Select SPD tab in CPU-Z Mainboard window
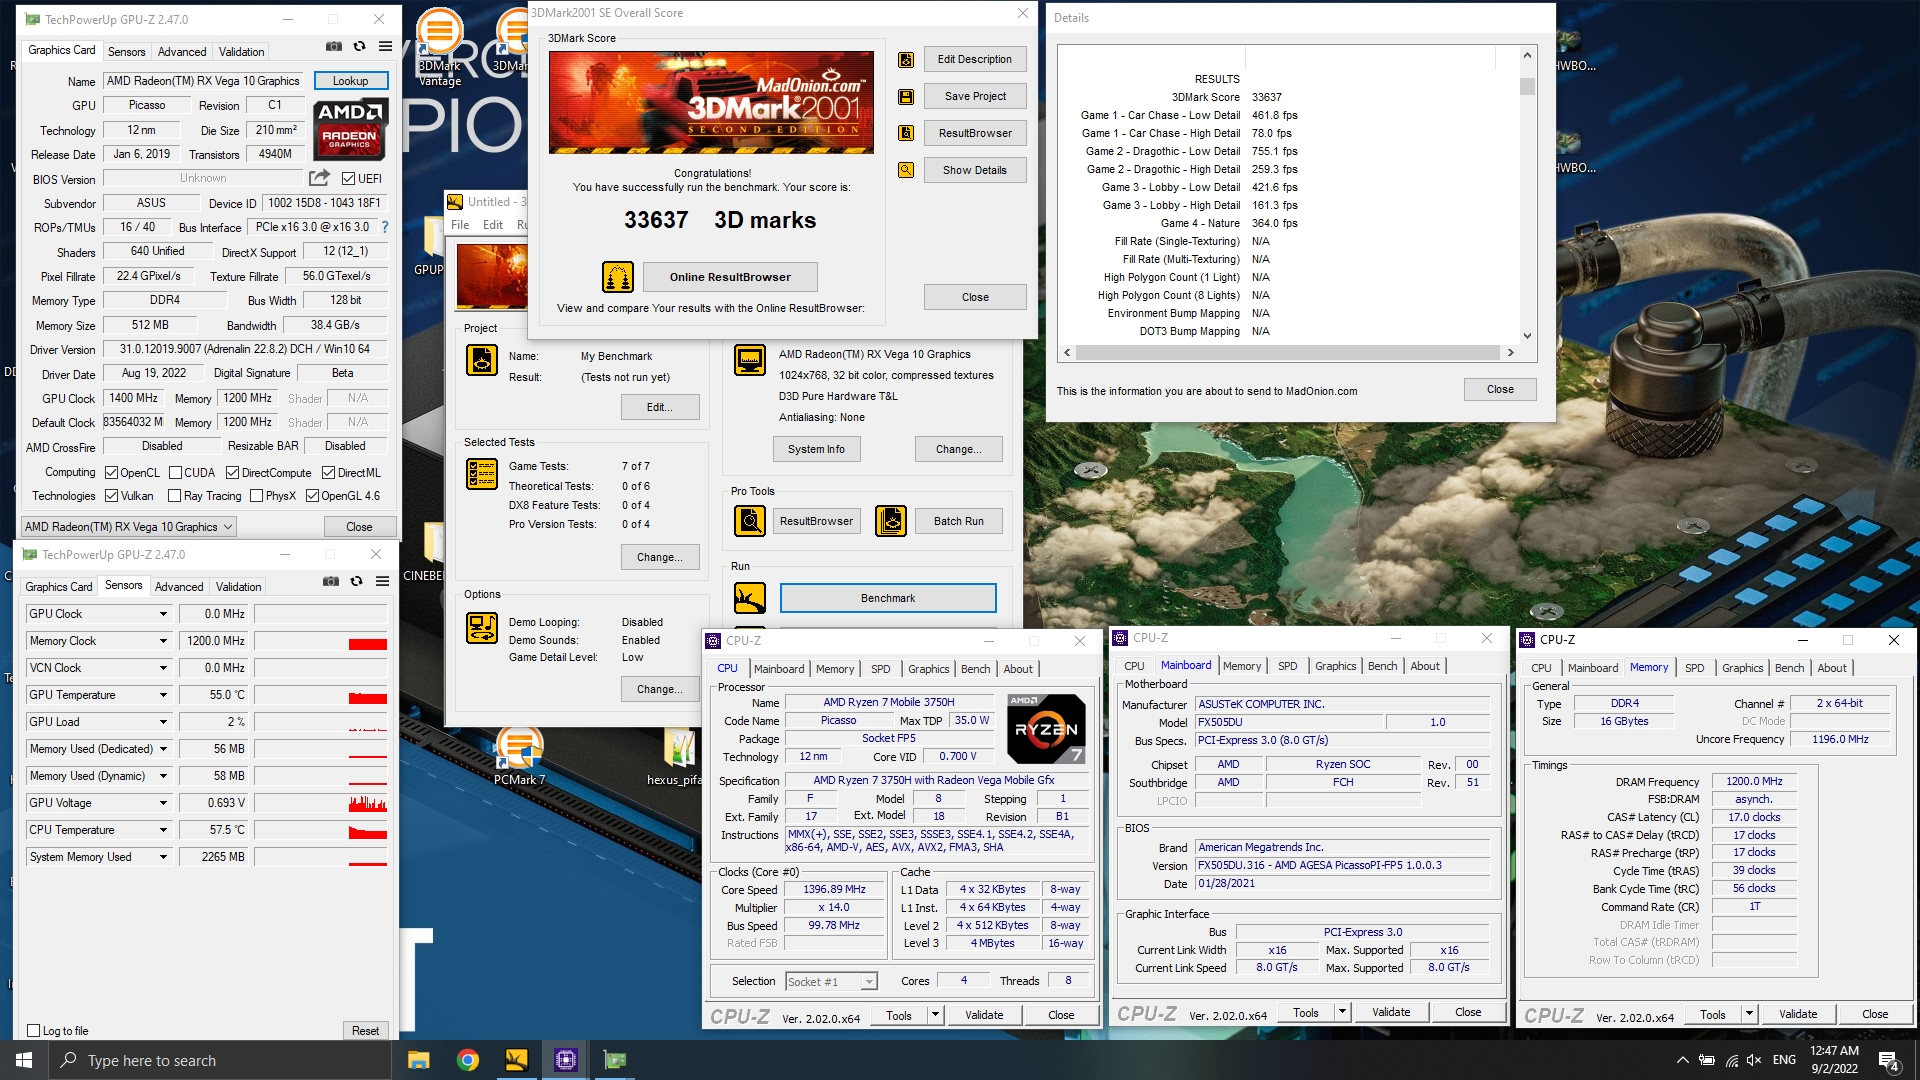 1288,666
